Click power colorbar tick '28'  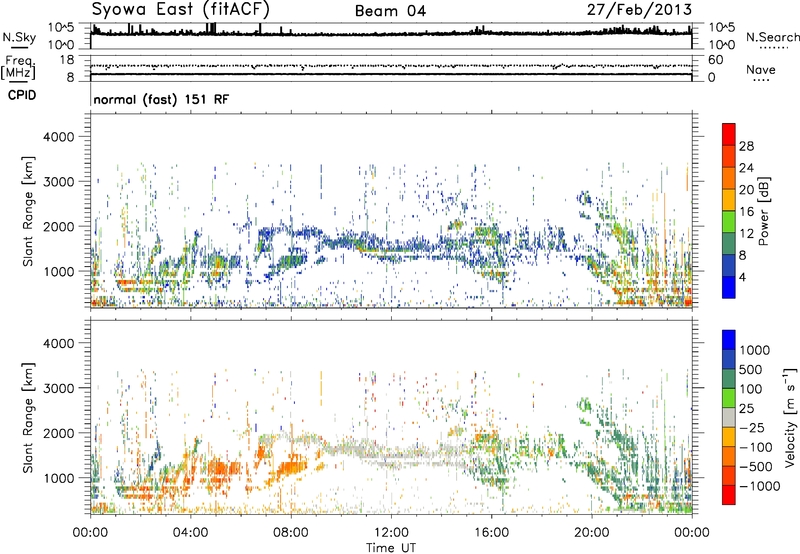point(746,146)
